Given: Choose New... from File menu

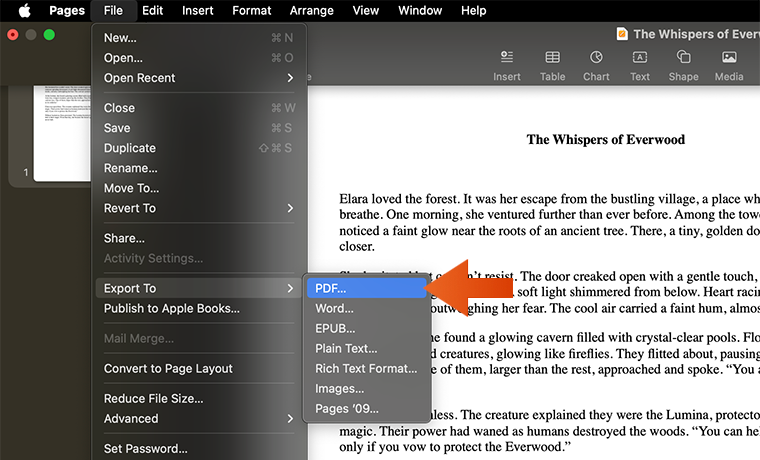Looking at the screenshot, I should pos(199,38).
